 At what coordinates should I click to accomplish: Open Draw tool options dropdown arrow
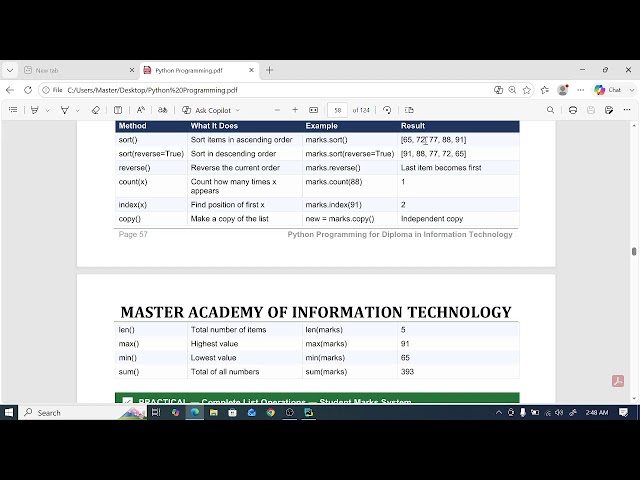pos(78,110)
